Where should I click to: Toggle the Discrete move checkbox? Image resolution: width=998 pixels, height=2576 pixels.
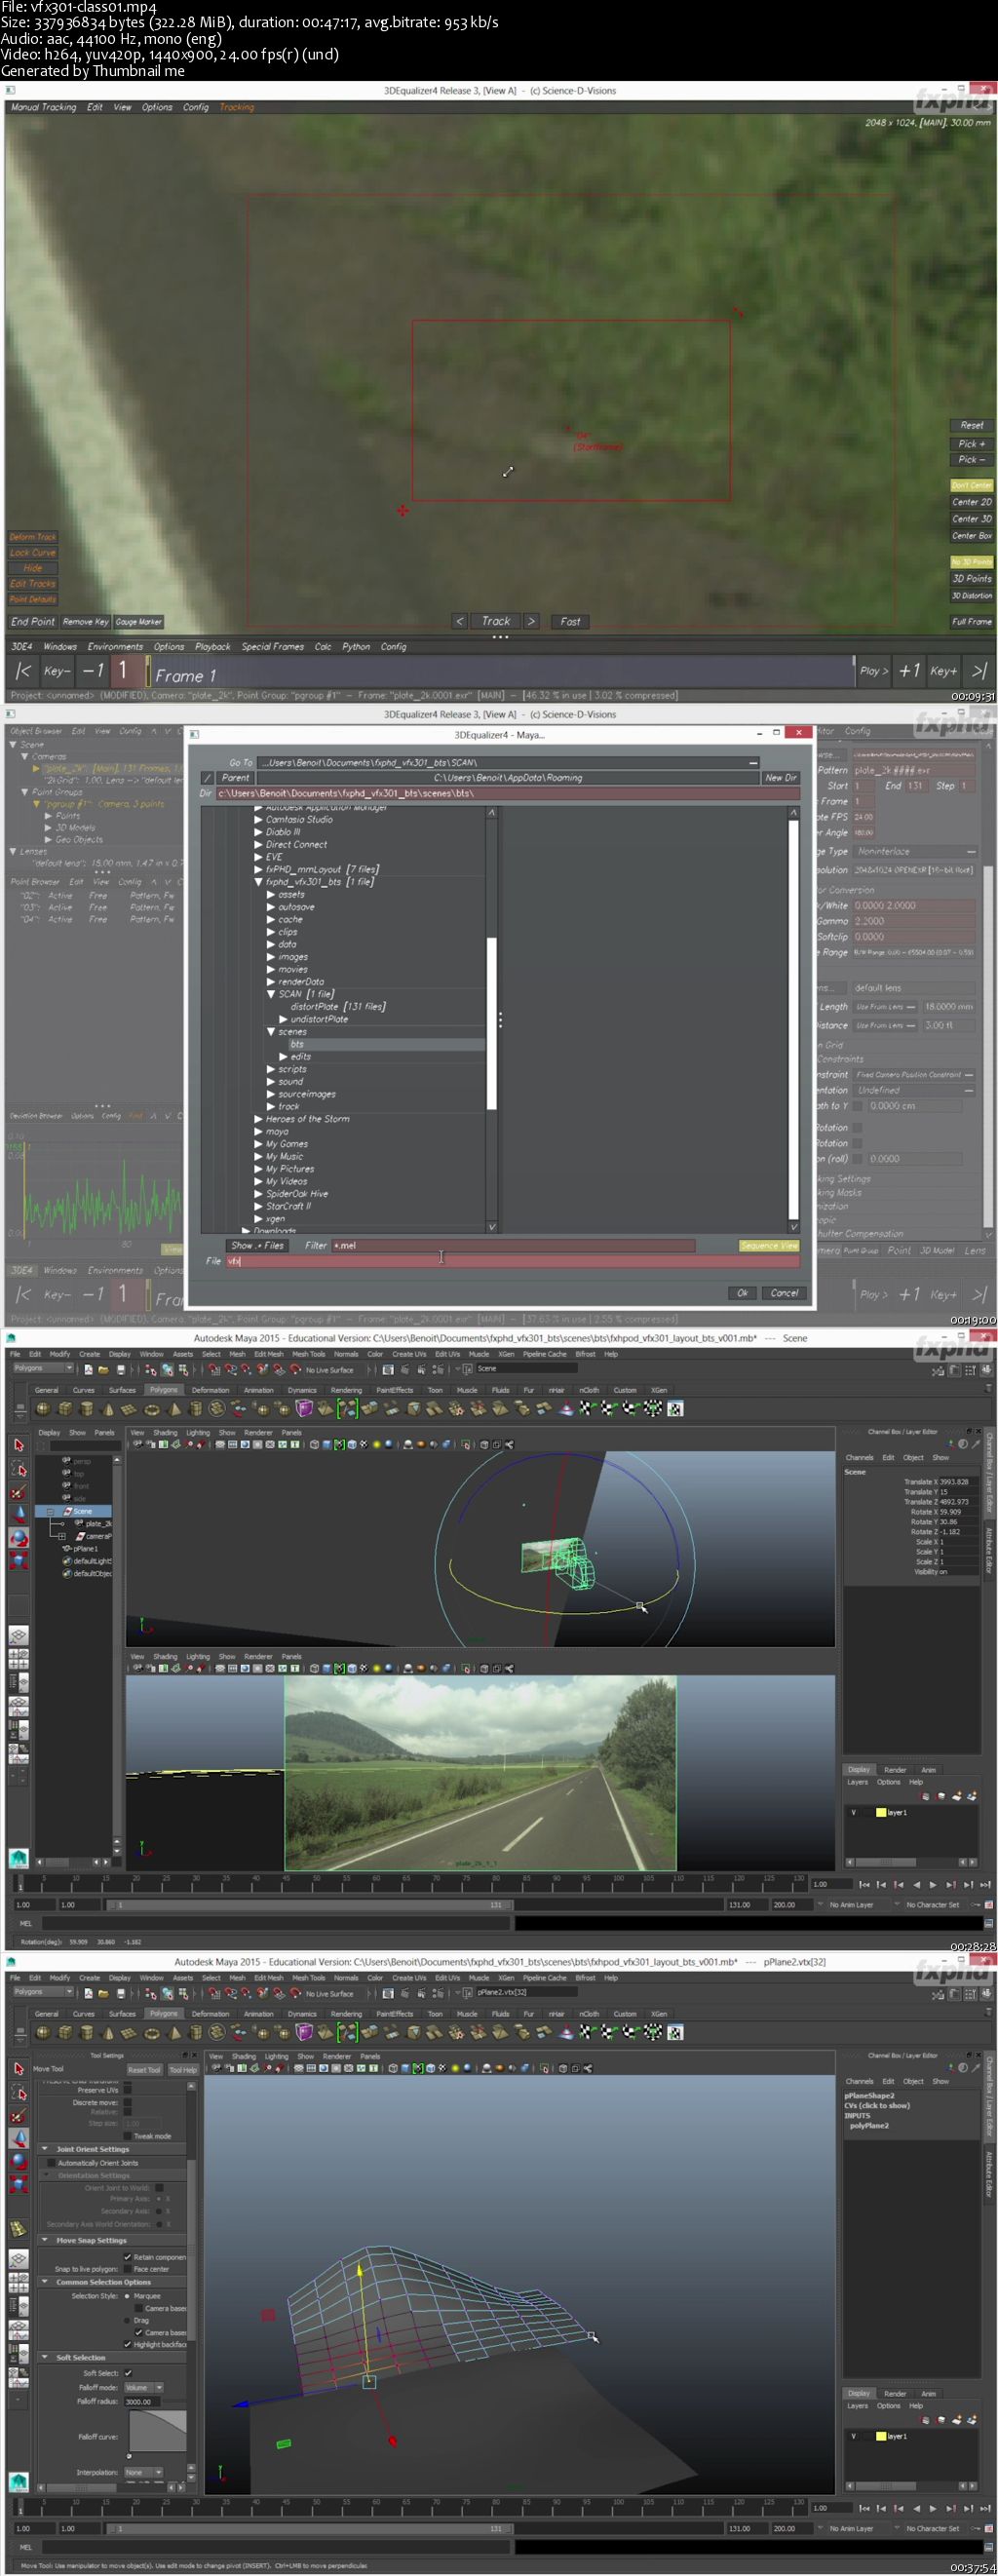127,2102
